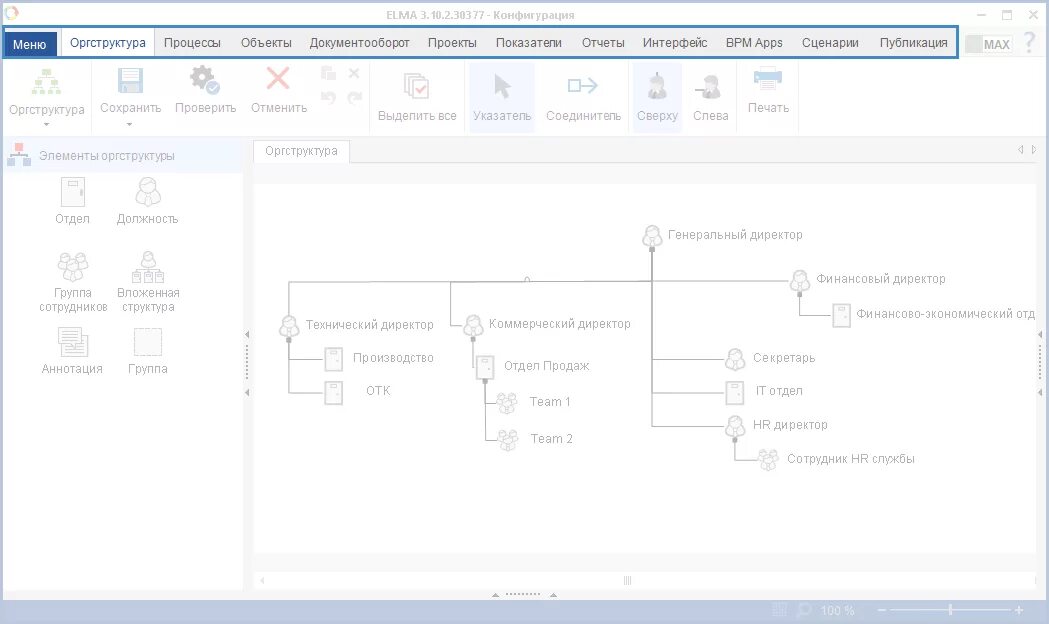Open the Документооборот ribbon tab
The height and width of the screenshot is (624, 1049).
pos(359,43)
